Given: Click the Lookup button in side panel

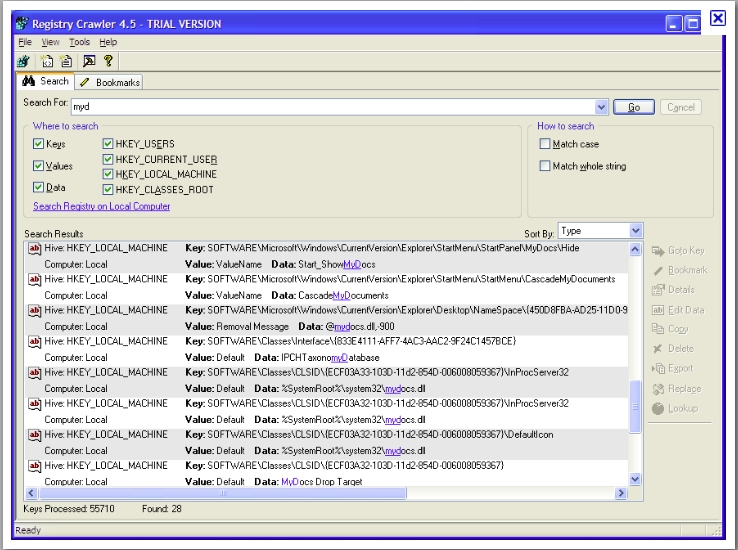Looking at the screenshot, I should pyautogui.click(x=678, y=408).
